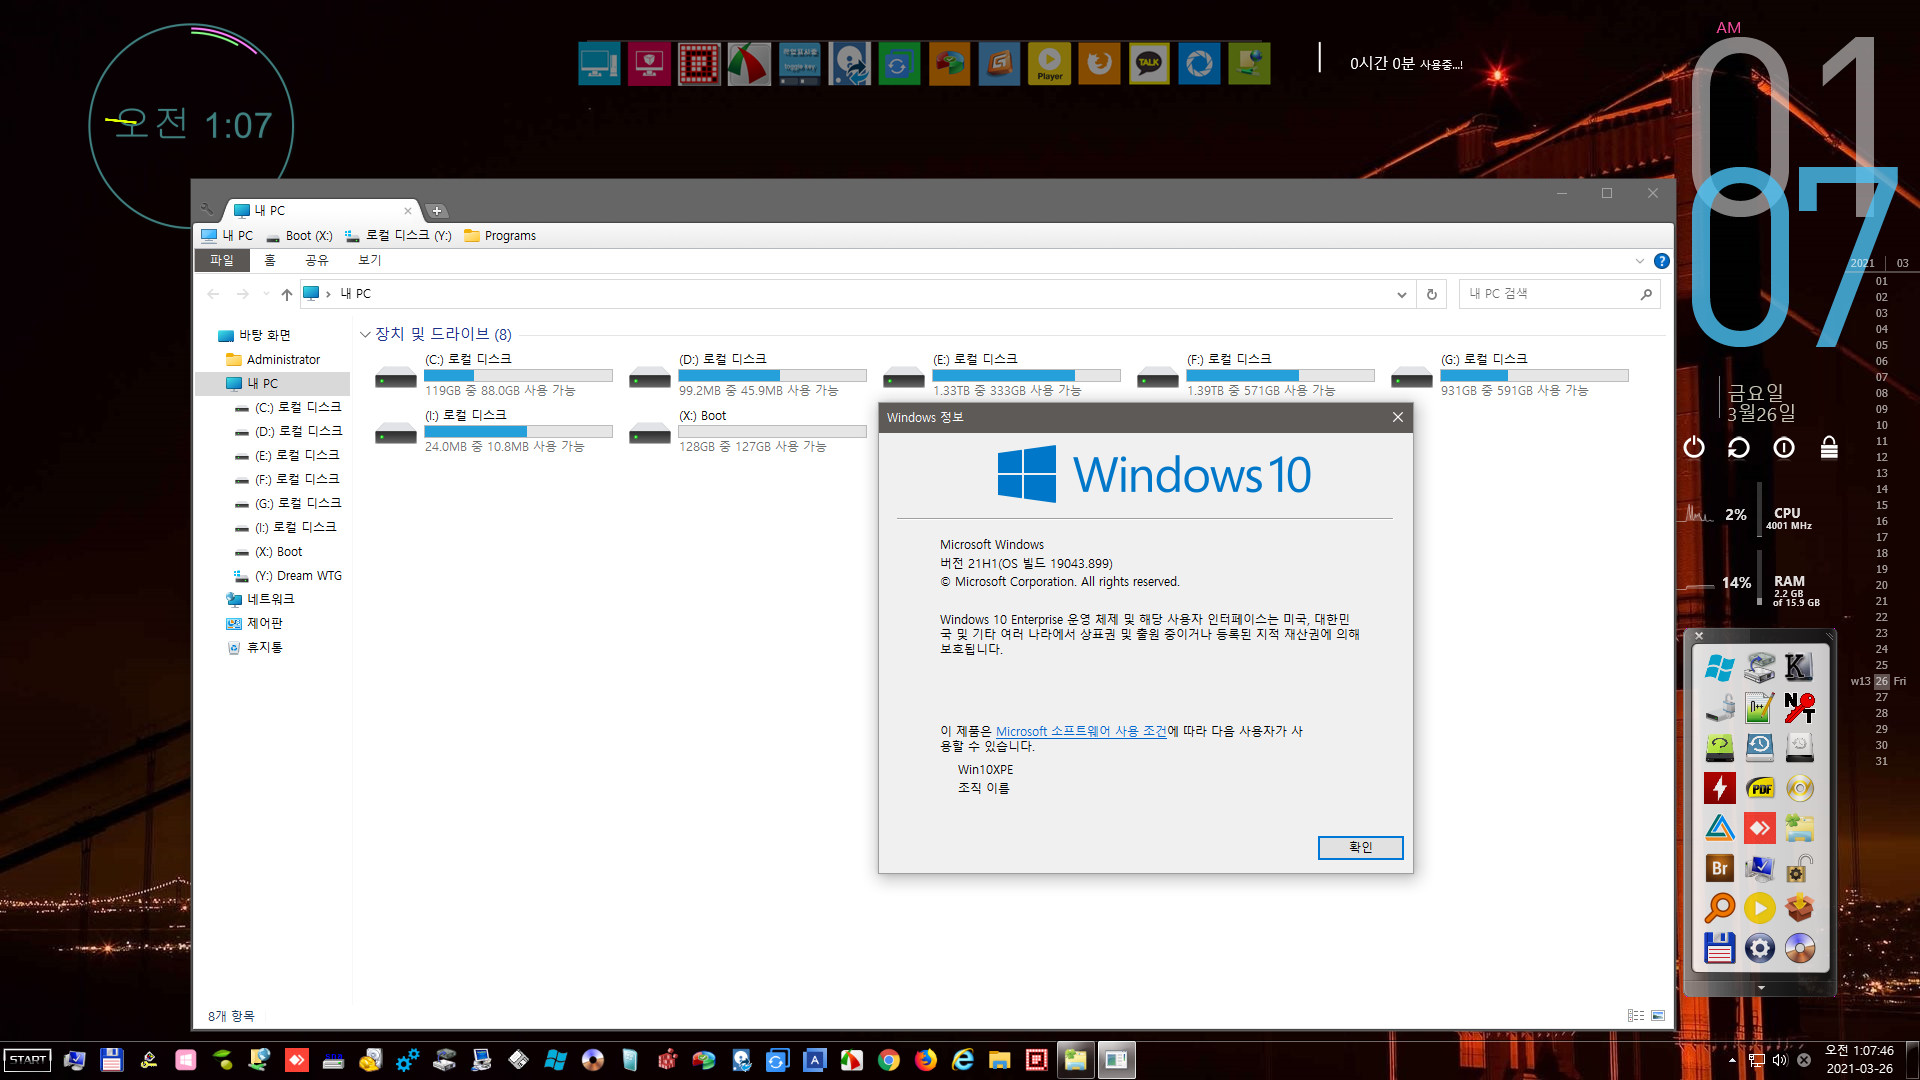Open the blue monitor PC tile in the top launcher

click(599, 64)
